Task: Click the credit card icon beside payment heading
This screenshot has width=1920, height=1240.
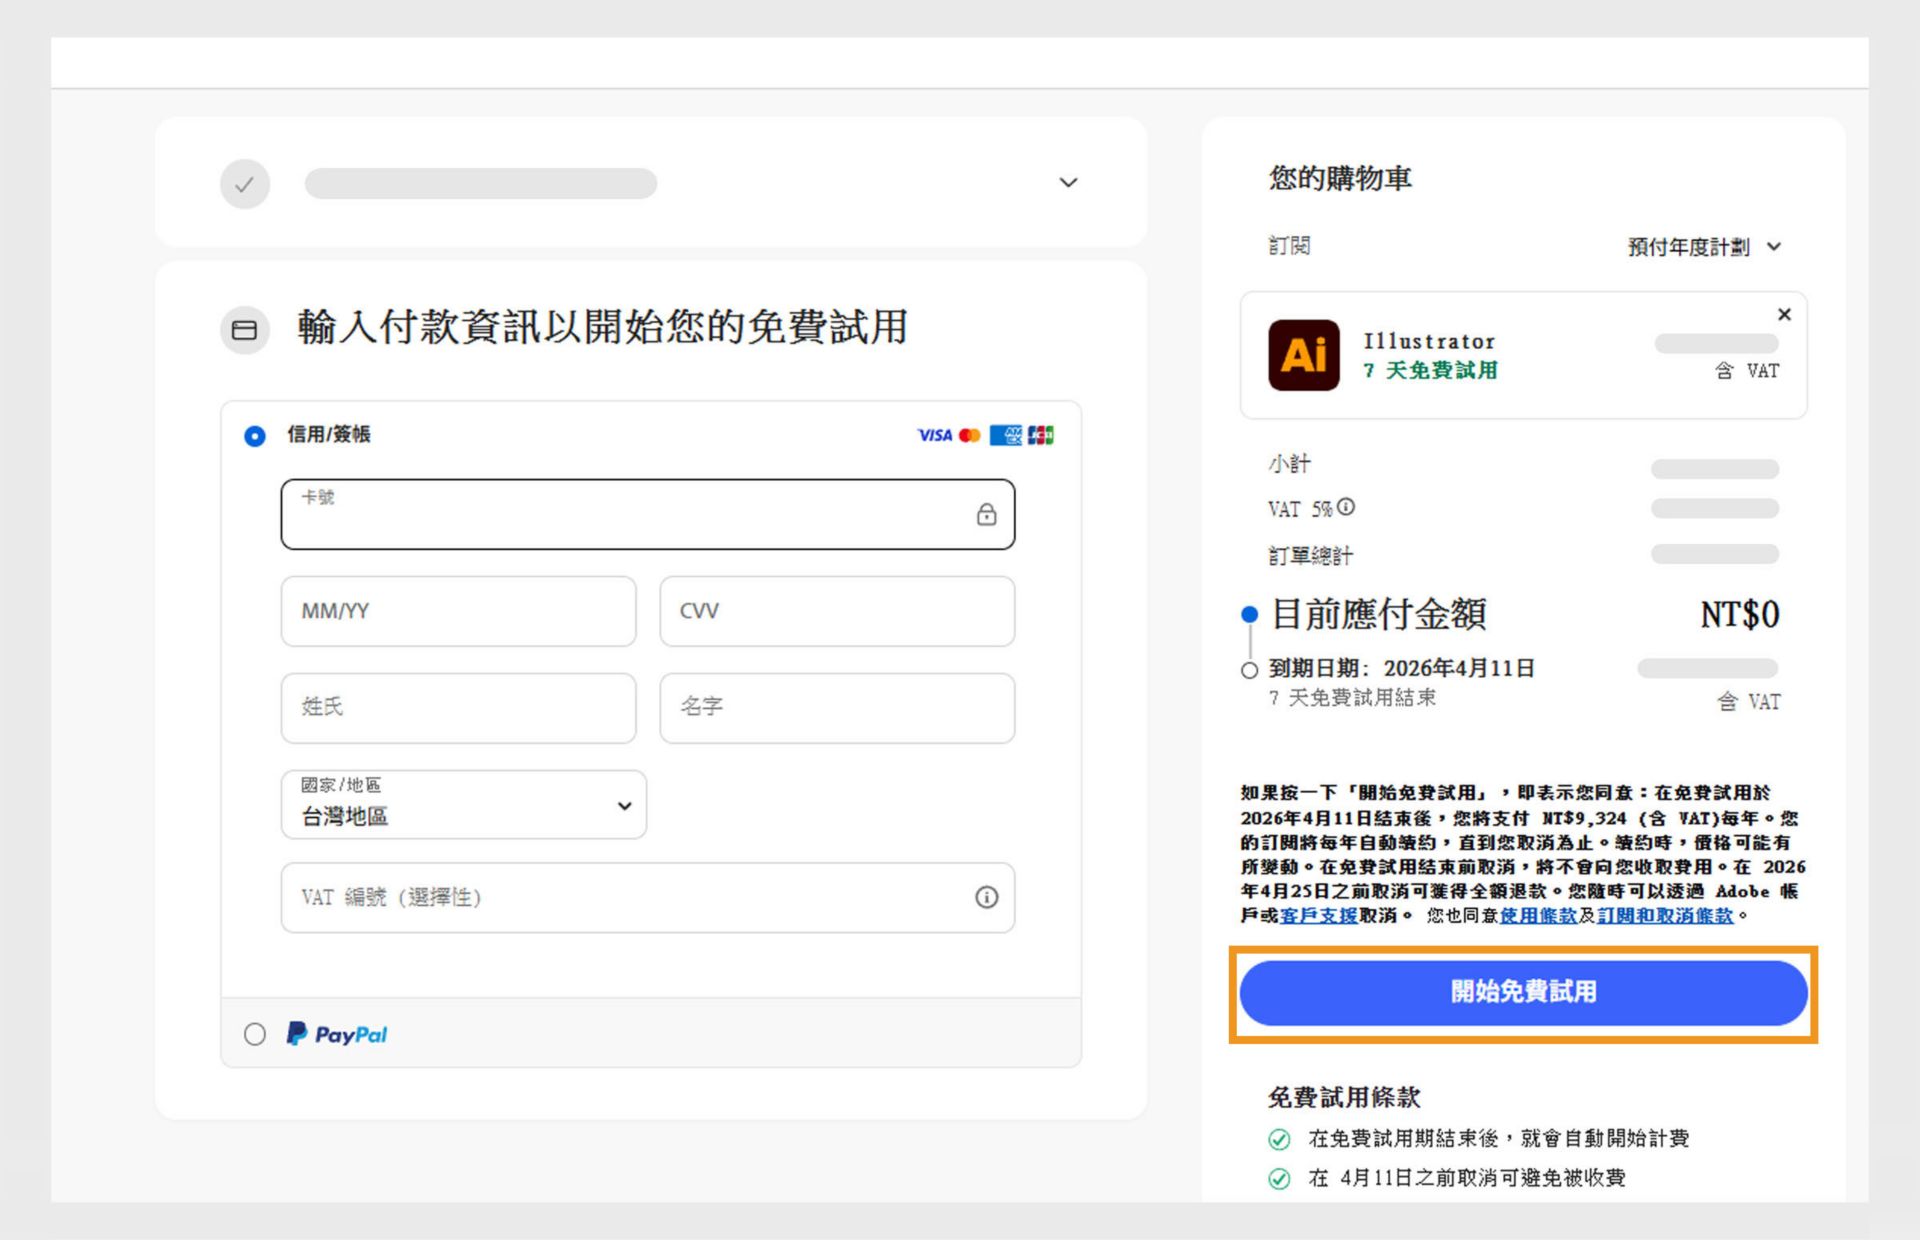Action: coord(244,330)
